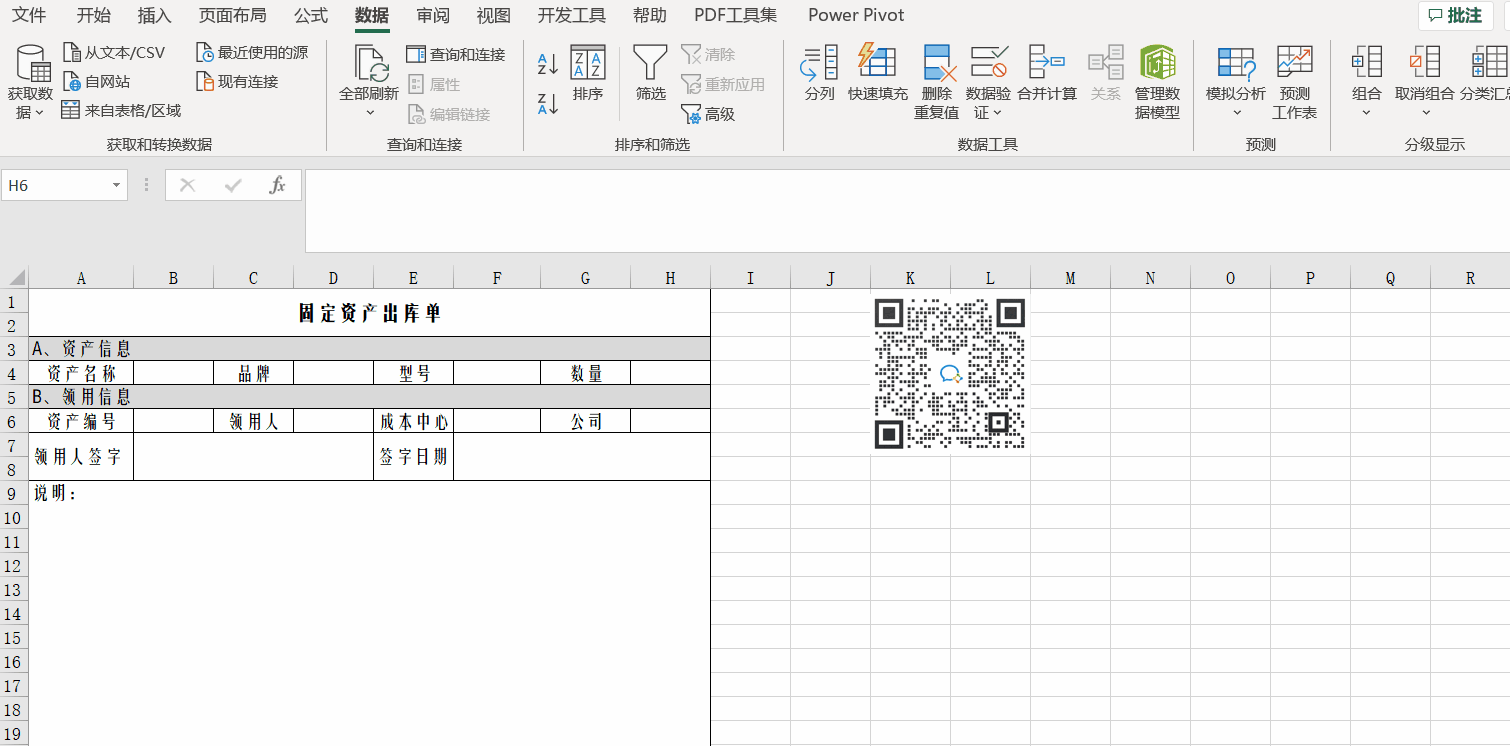Import data with 从文本/CSV
Viewport: 1510px width, 746px height.
coord(113,53)
